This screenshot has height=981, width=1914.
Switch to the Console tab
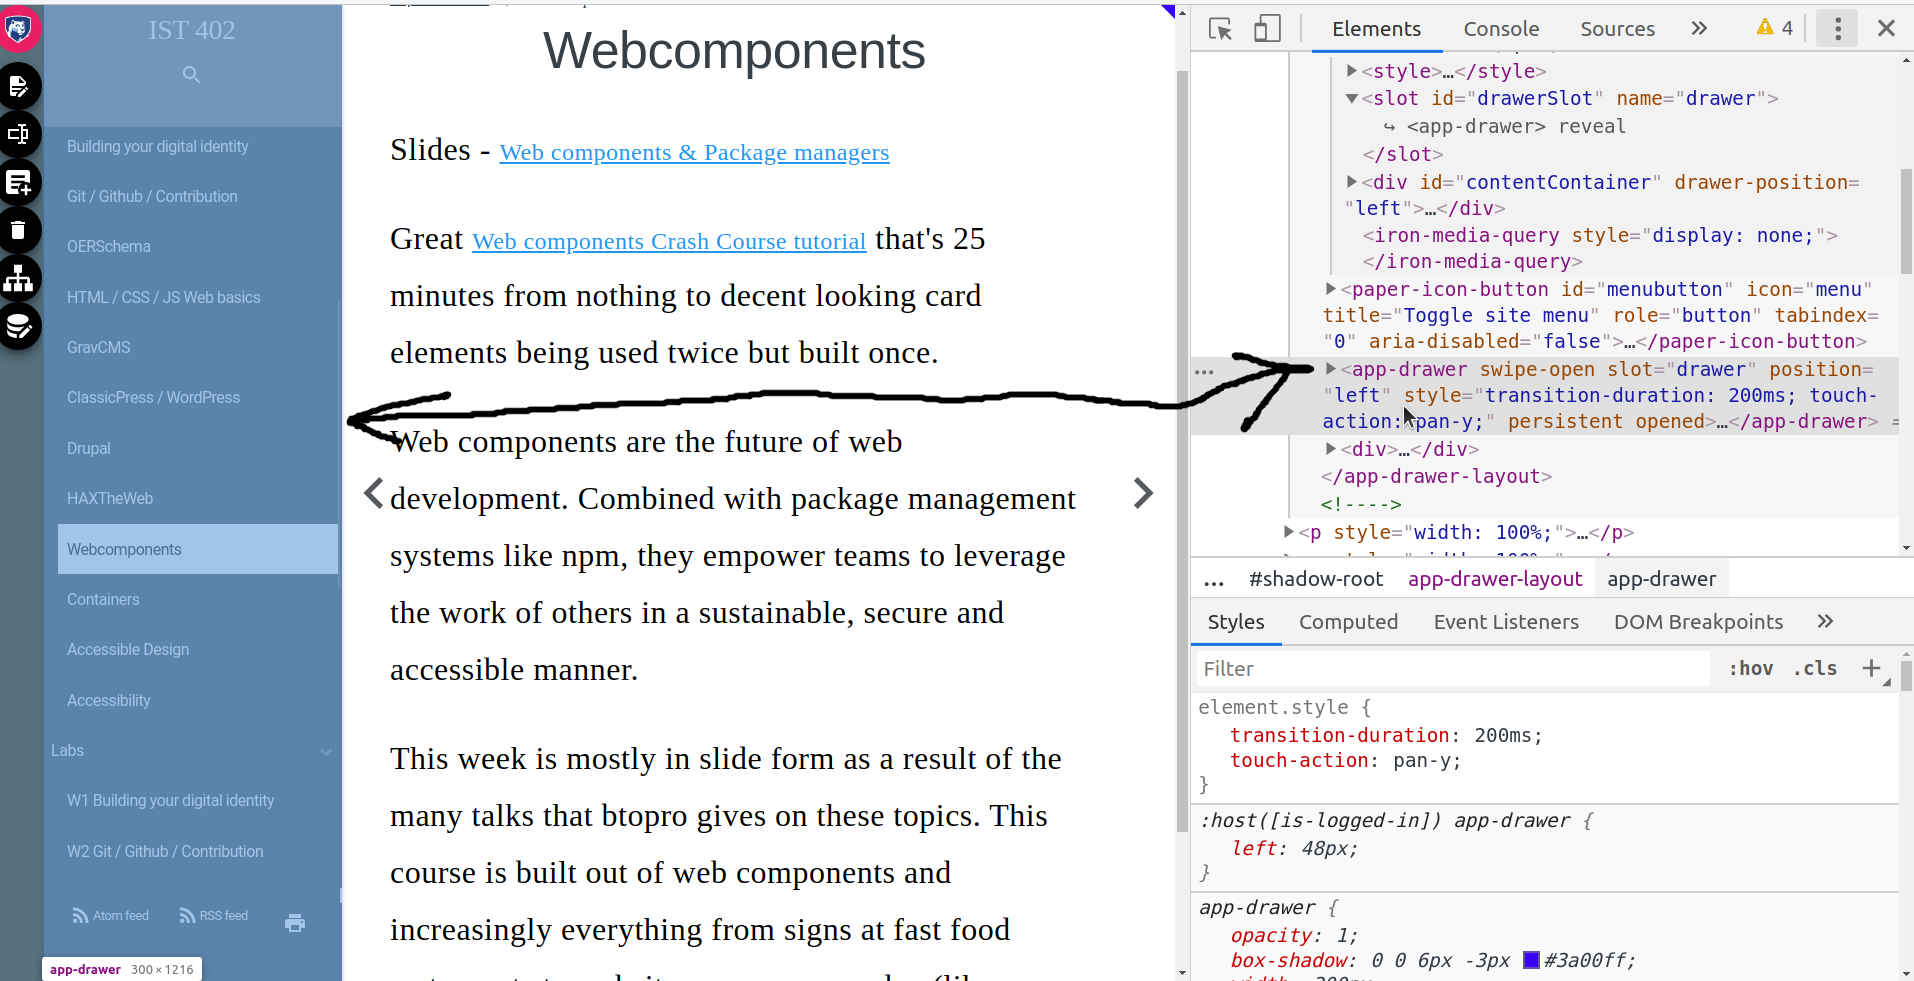point(1501,29)
